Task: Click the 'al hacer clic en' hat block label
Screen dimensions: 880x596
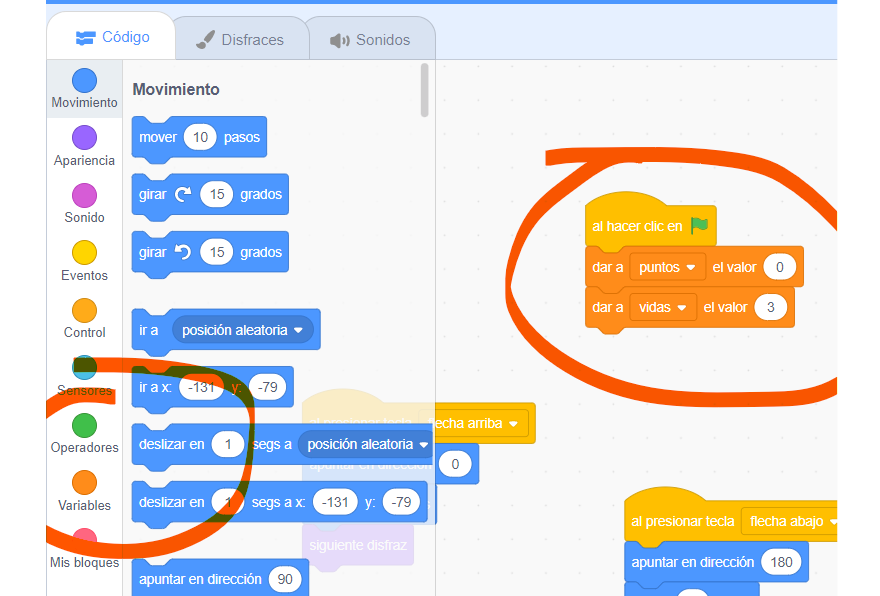Action: click(x=637, y=226)
